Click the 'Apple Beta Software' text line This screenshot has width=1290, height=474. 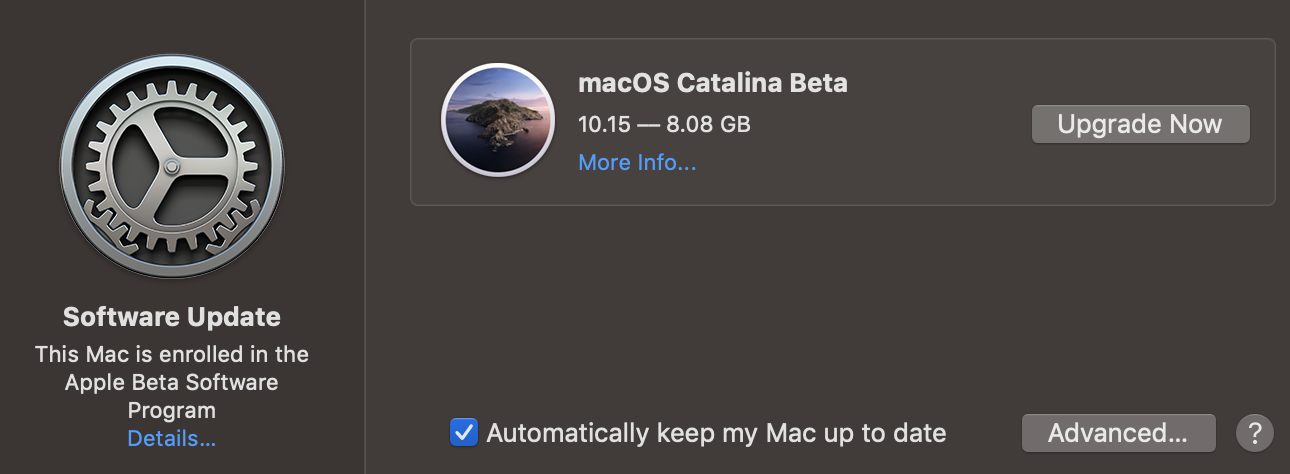point(171,382)
